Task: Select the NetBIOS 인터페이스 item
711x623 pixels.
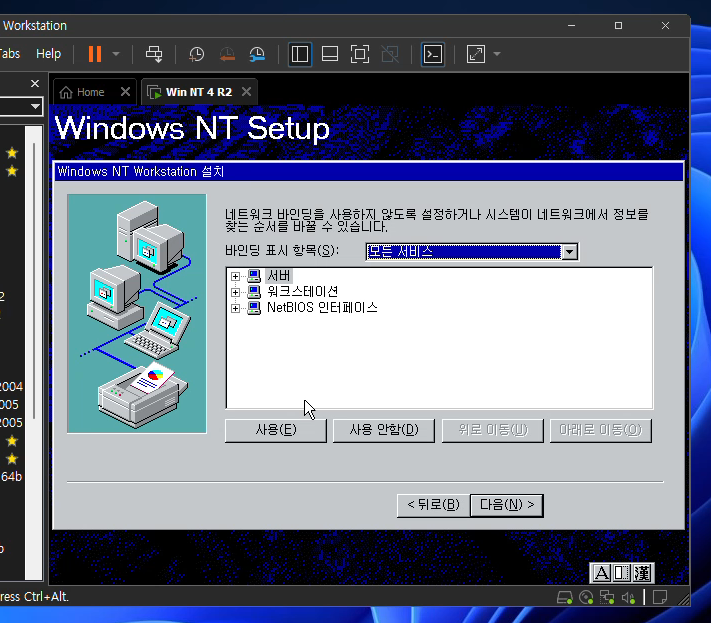Action: coord(322,307)
